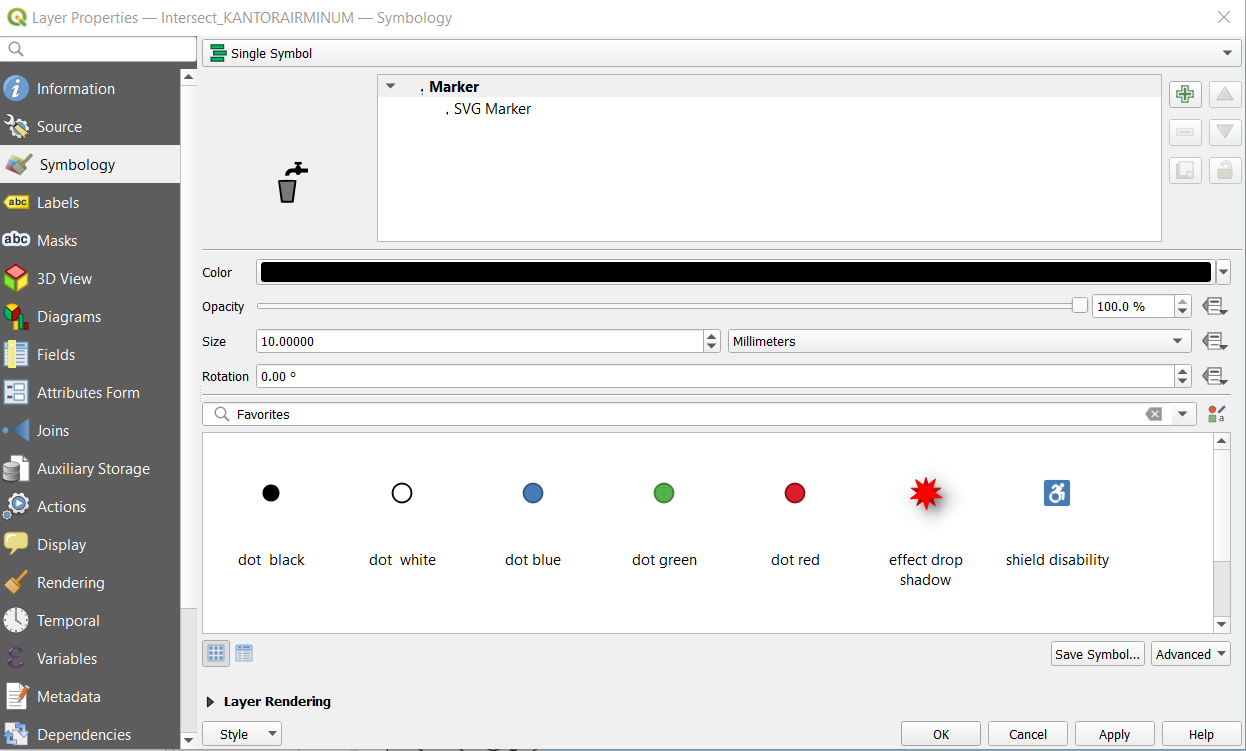Open the style manager icon beside Favorites
The width and height of the screenshot is (1246, 751).
point(1216,414)
